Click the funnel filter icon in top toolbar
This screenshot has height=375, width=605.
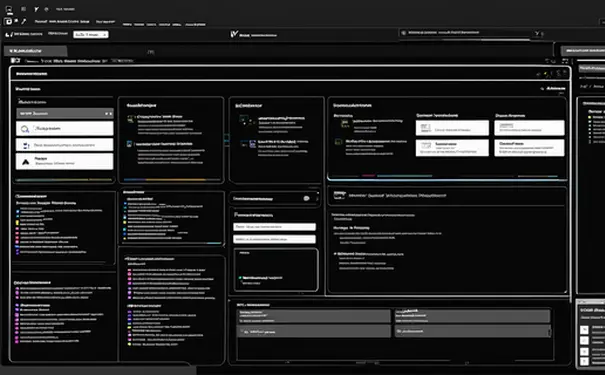36,9
